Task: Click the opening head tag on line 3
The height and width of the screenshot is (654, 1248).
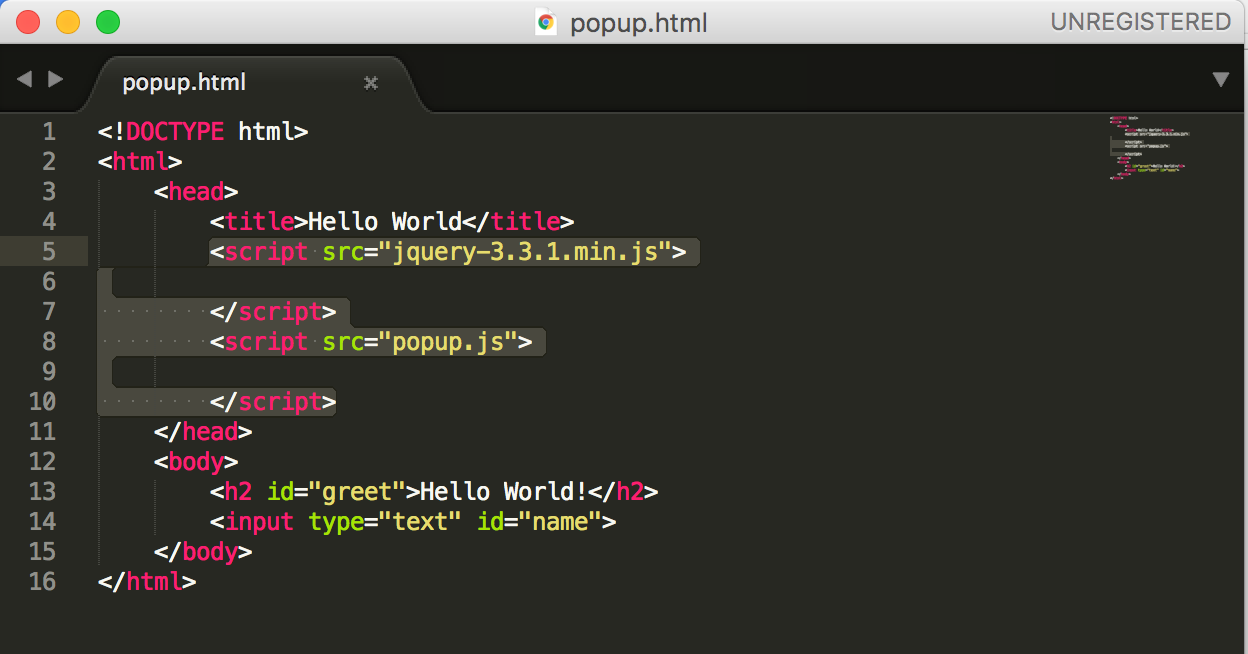Action: pos(196,192)
